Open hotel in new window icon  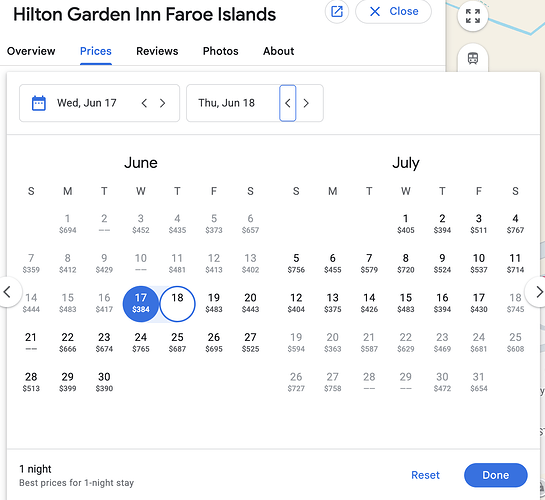click(336, 11)
